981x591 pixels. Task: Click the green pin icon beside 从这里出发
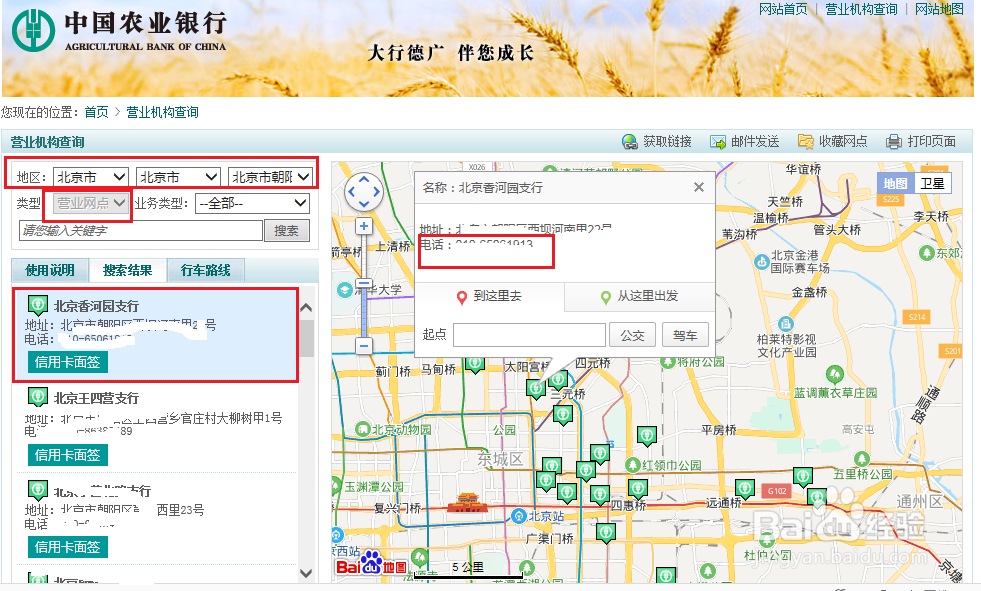click(x=606, y=298)
